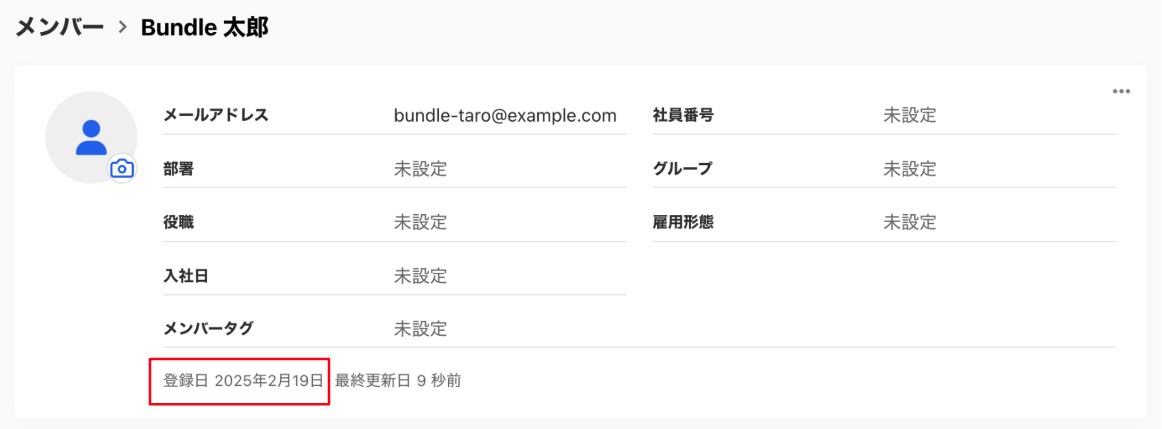Go back to メンバー breadcrumb

click(60, 28)
